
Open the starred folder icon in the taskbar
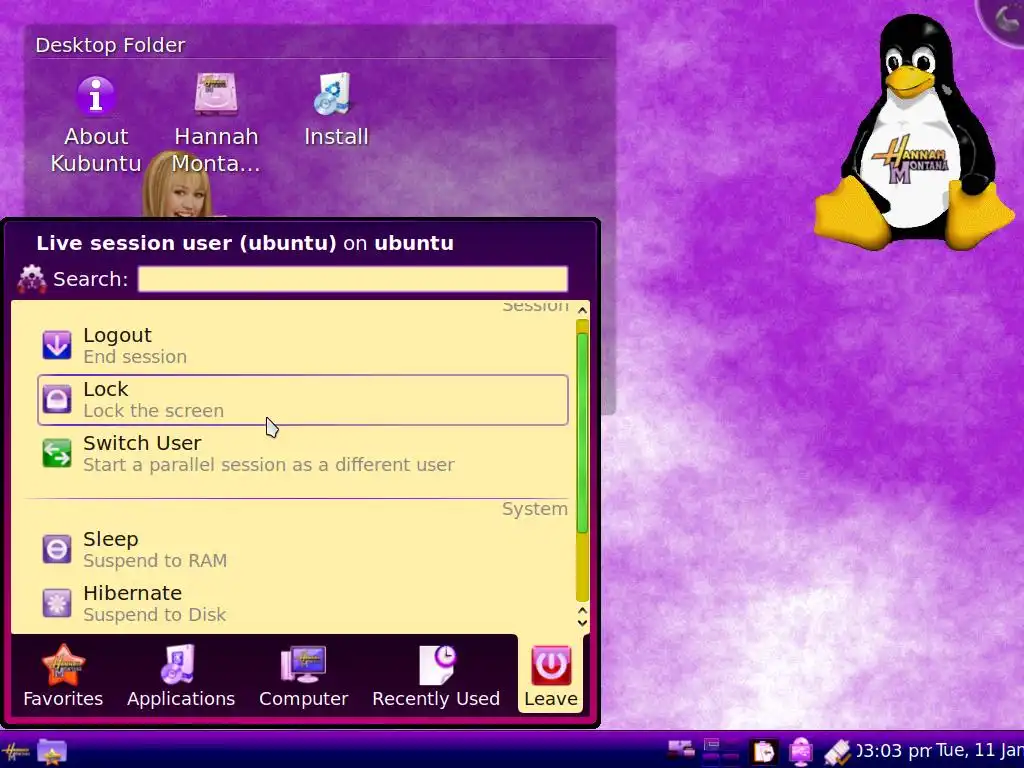(52, 753)
